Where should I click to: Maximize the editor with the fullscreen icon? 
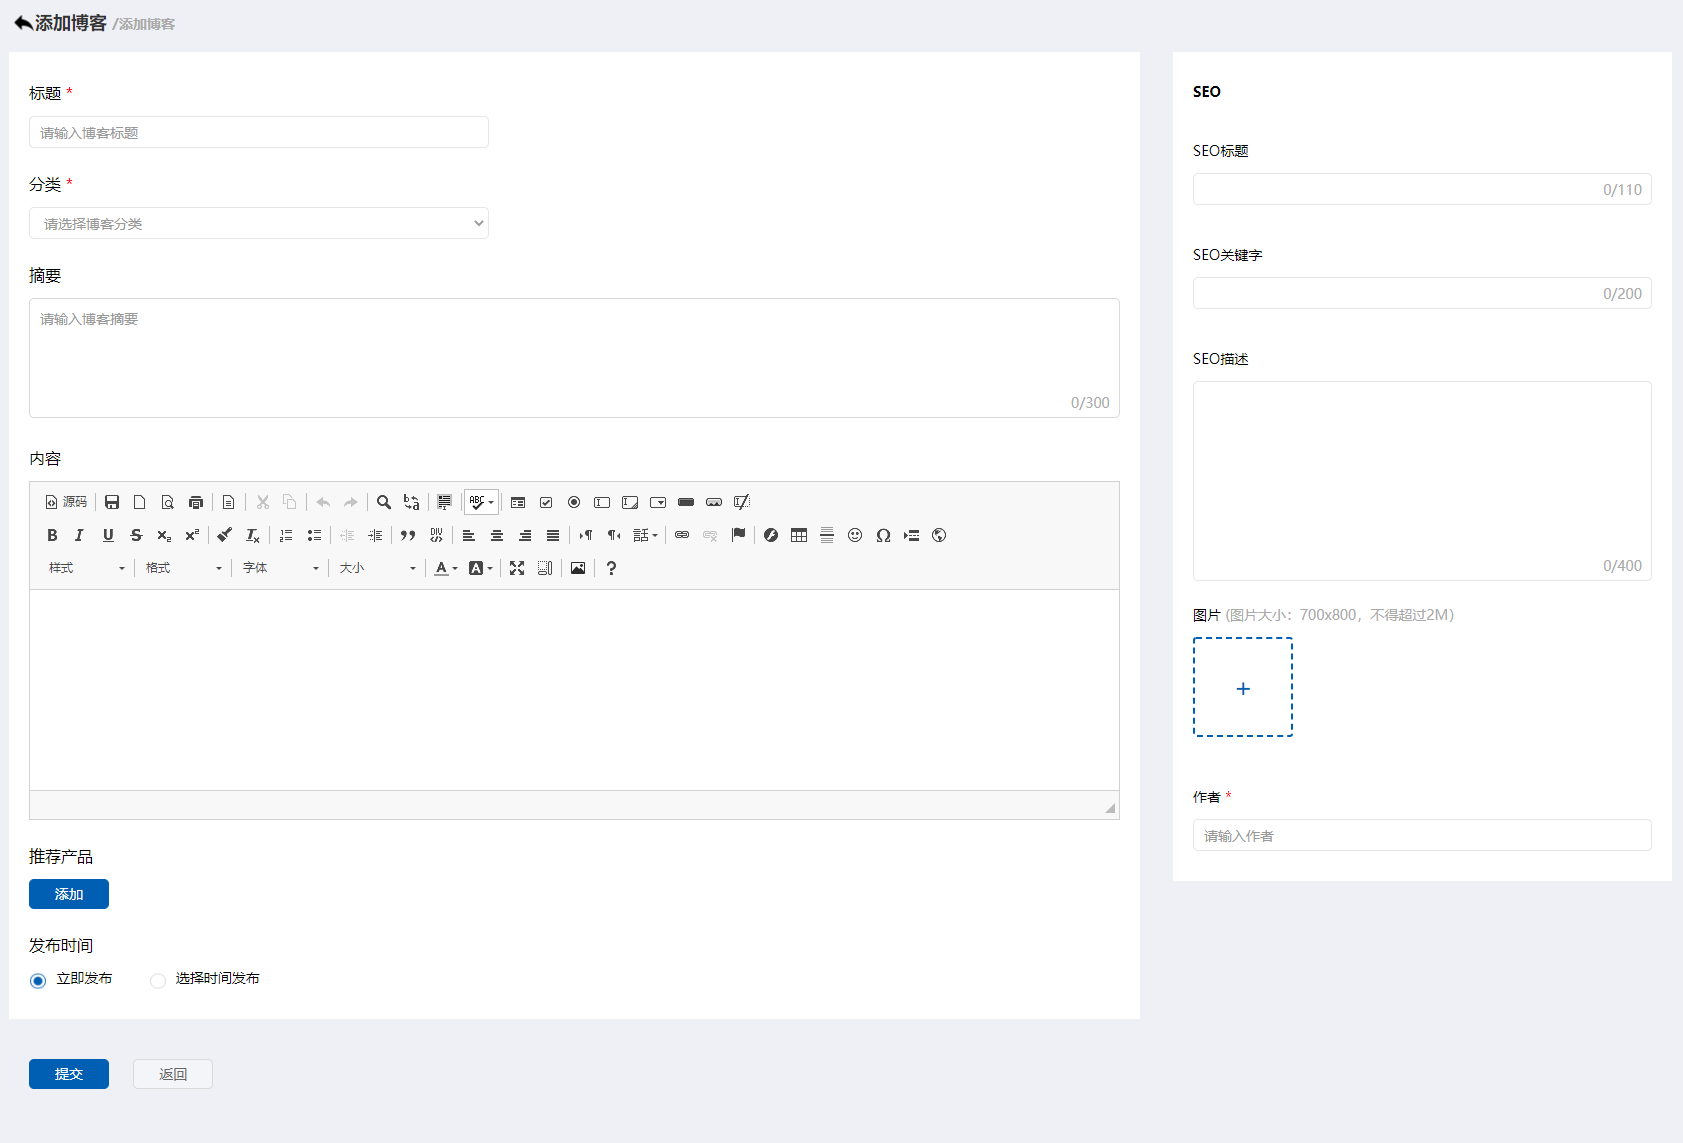point(517,568)
